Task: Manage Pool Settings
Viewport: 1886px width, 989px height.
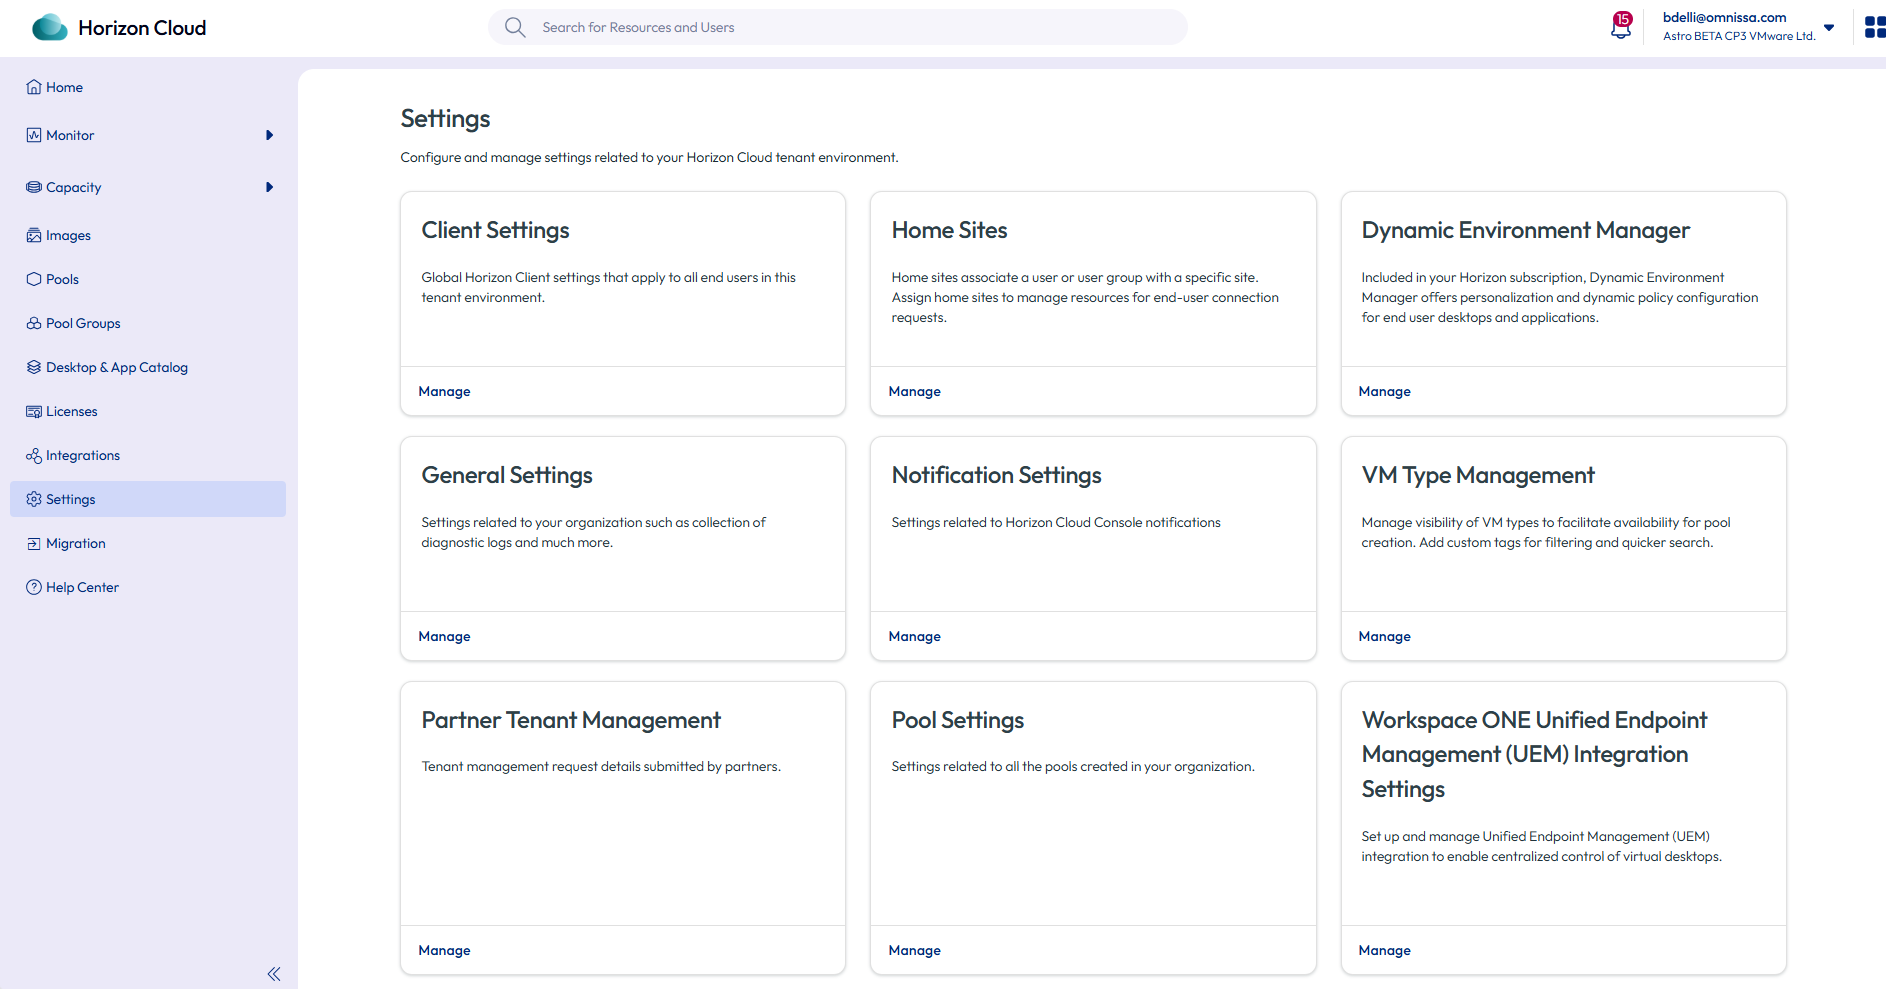Action: 914,950
